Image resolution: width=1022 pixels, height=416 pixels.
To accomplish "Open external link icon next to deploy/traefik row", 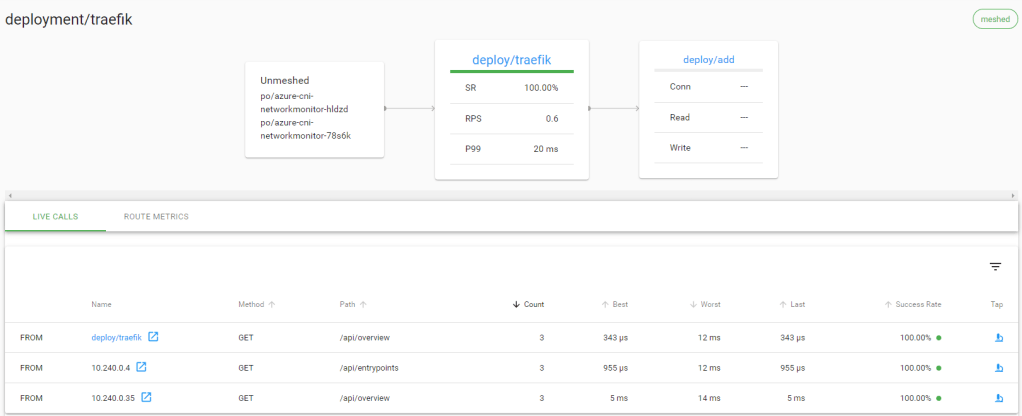I will coord(153,337).
